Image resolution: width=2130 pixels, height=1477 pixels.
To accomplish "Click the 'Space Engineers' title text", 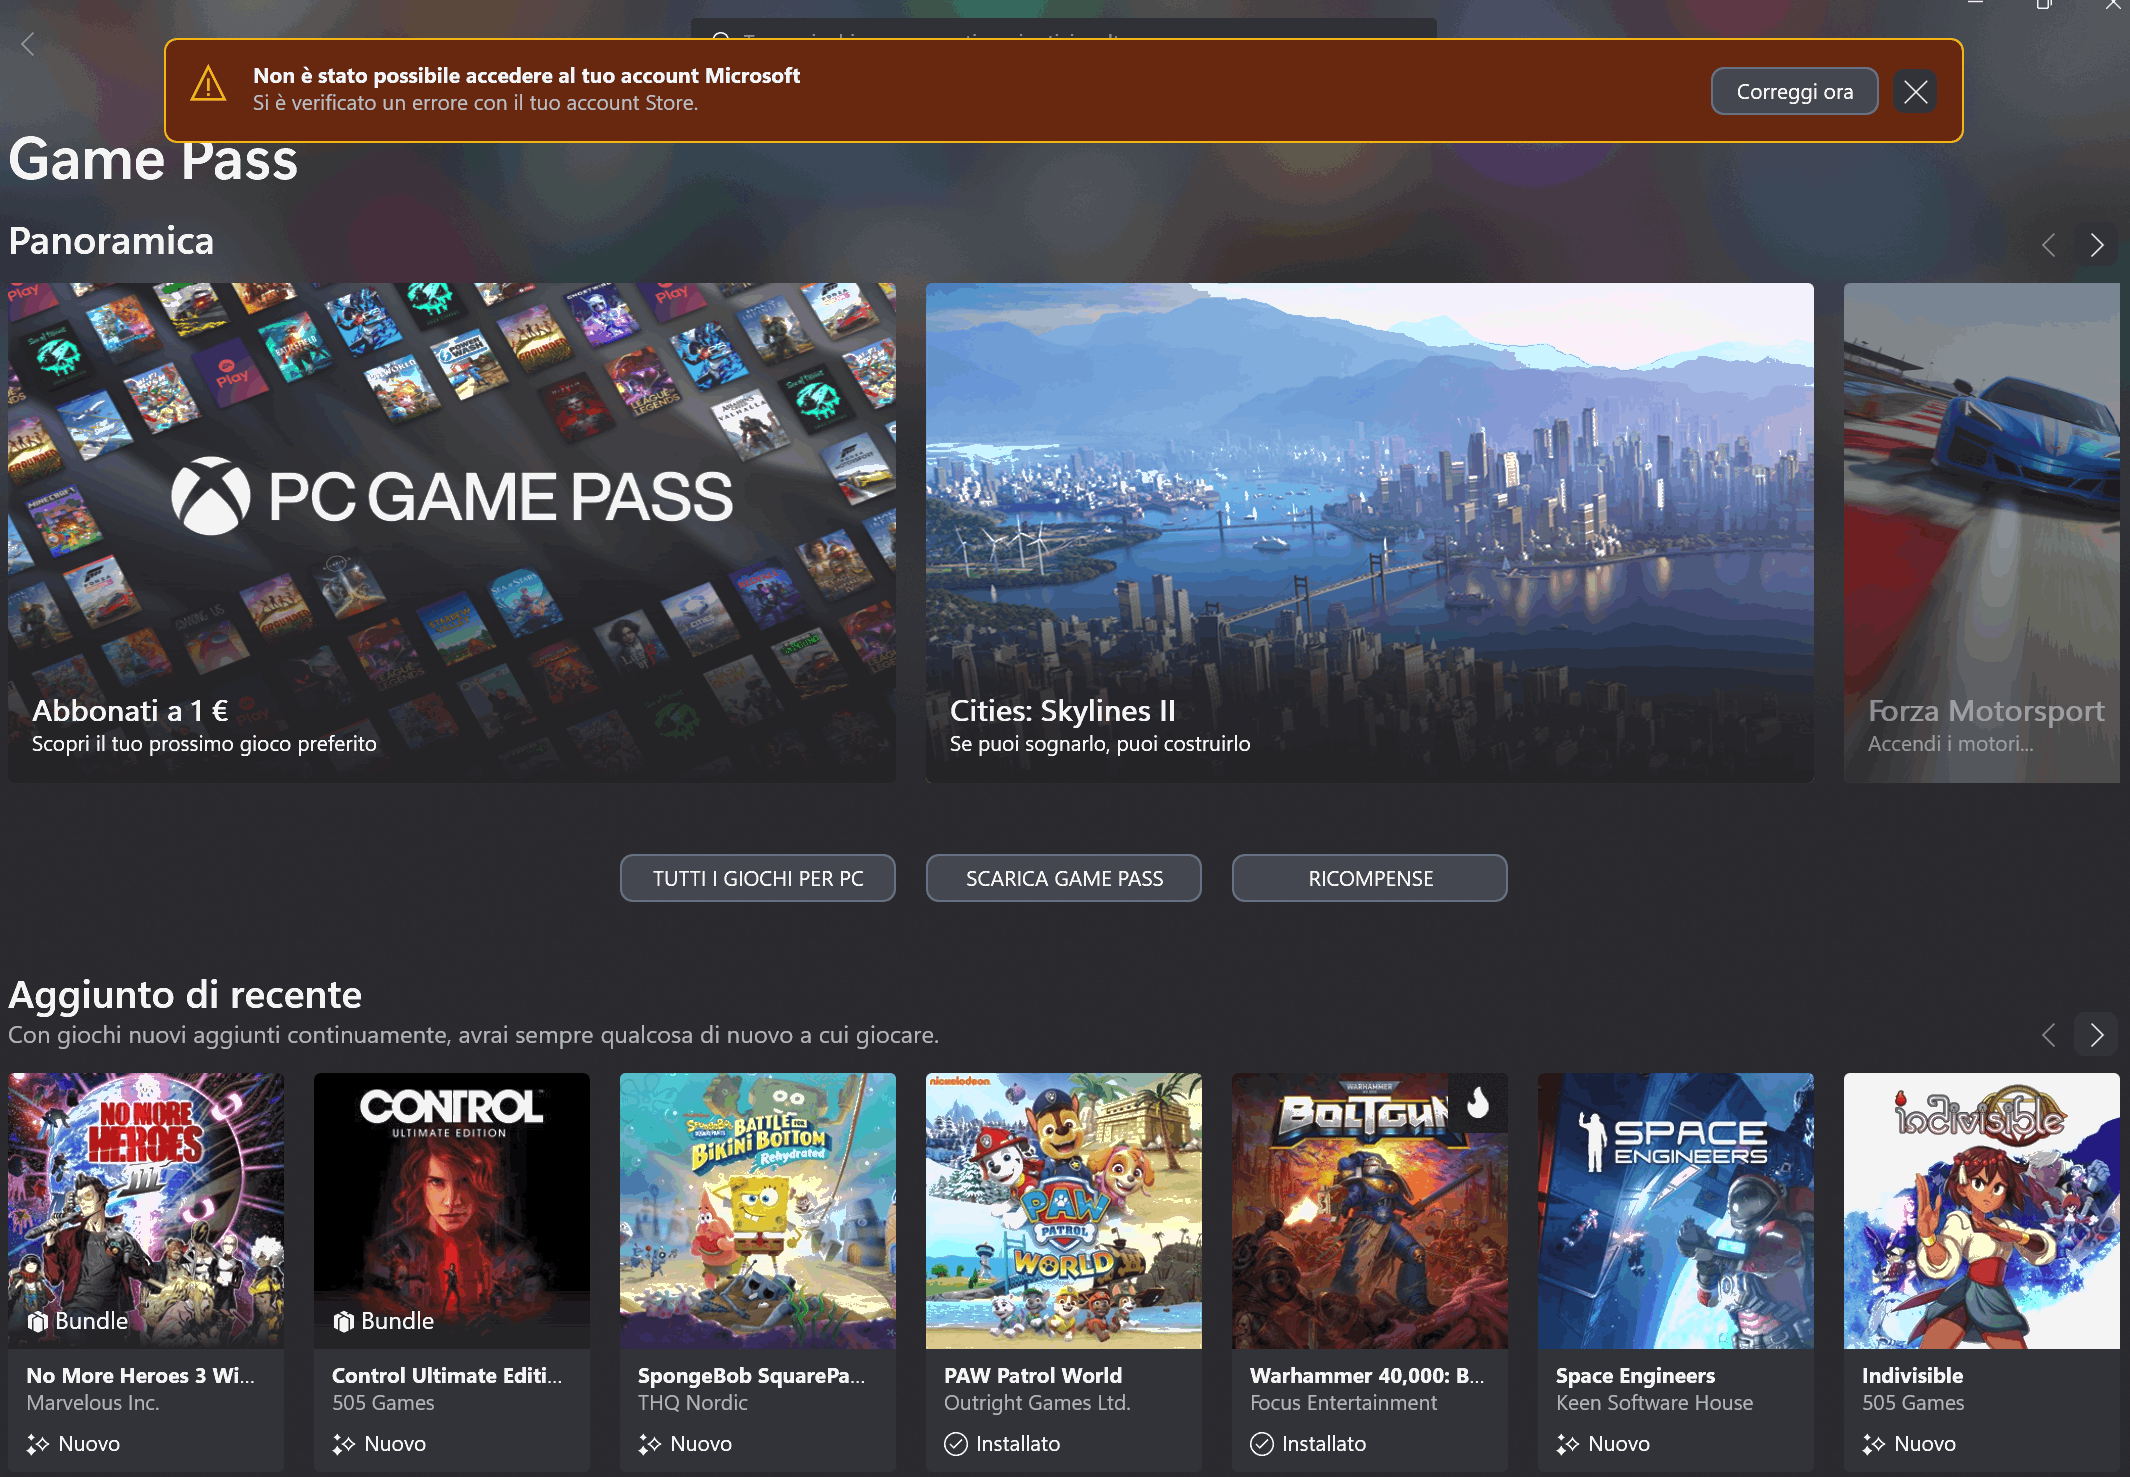I will click(1635, 1376).
